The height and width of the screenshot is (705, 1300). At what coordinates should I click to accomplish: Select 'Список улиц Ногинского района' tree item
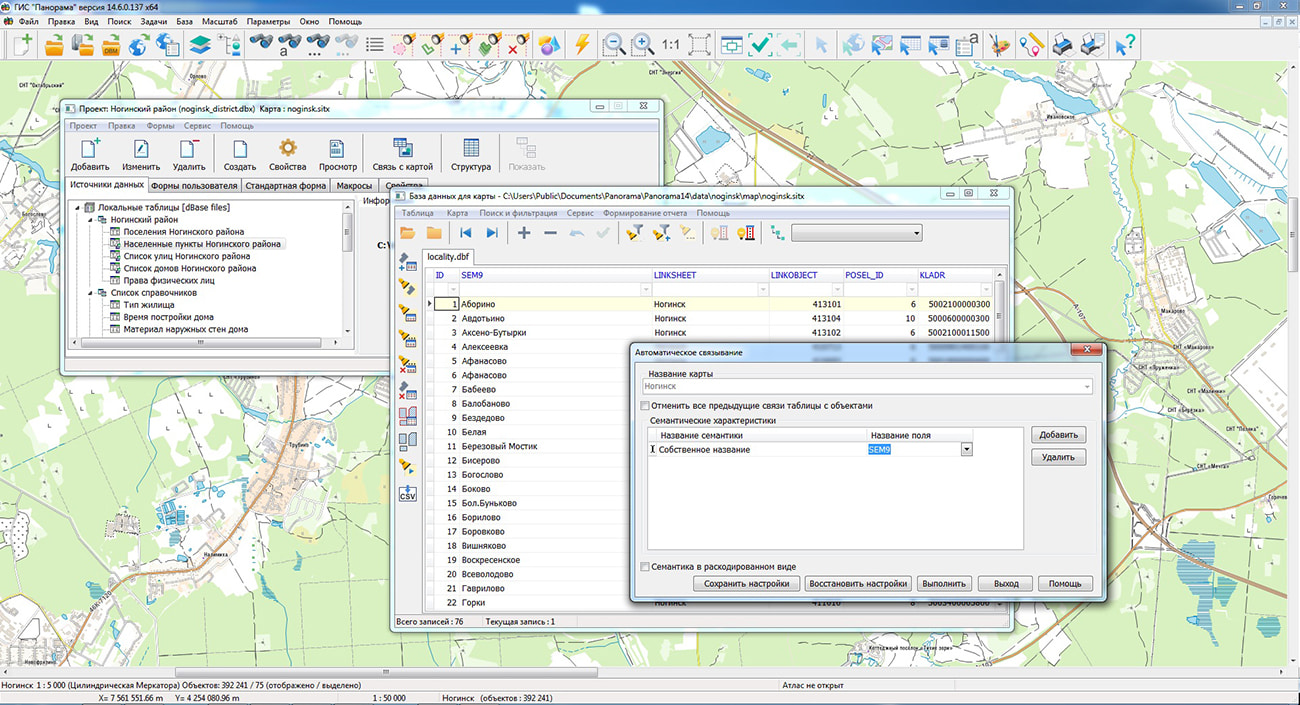tap(186, 256)
